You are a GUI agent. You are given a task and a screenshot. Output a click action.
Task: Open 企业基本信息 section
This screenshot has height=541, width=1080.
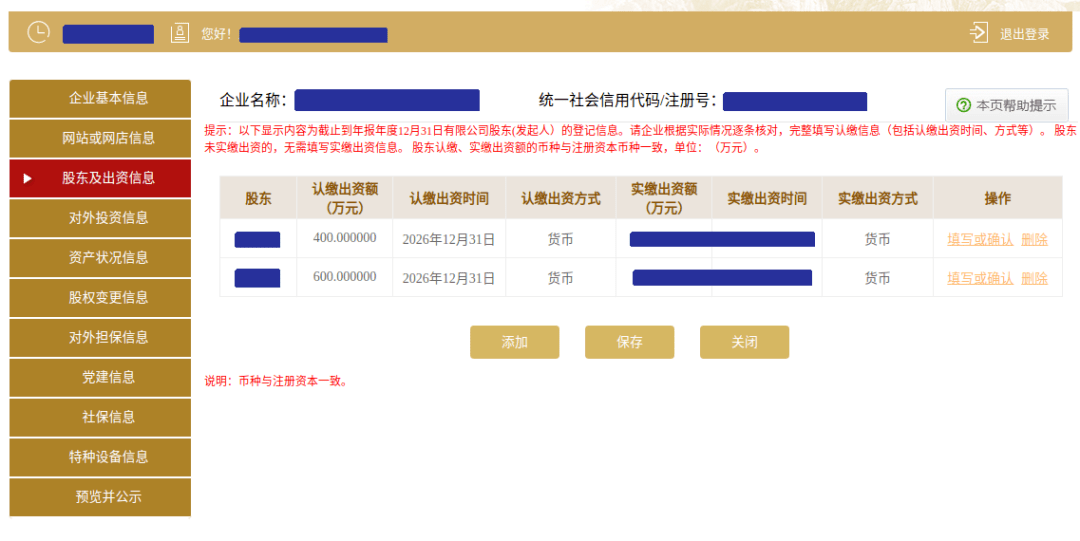(100, 98)
